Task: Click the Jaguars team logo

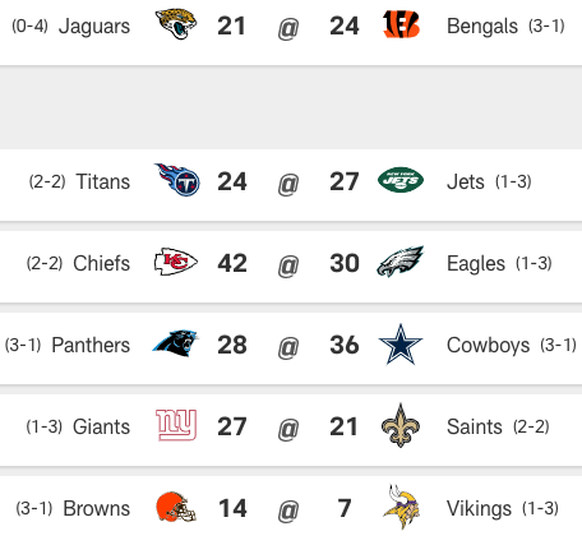Action: [176, 25]
